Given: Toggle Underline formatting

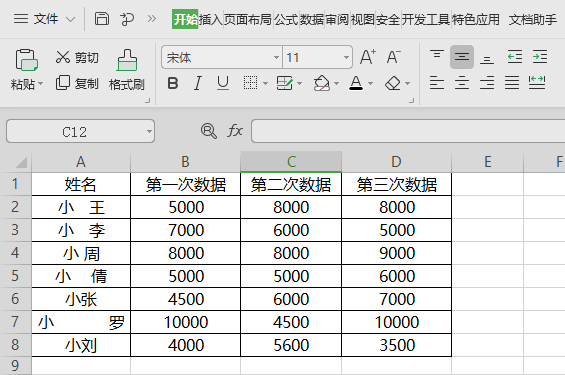Looking at the screenshot, I should [223, 83].
